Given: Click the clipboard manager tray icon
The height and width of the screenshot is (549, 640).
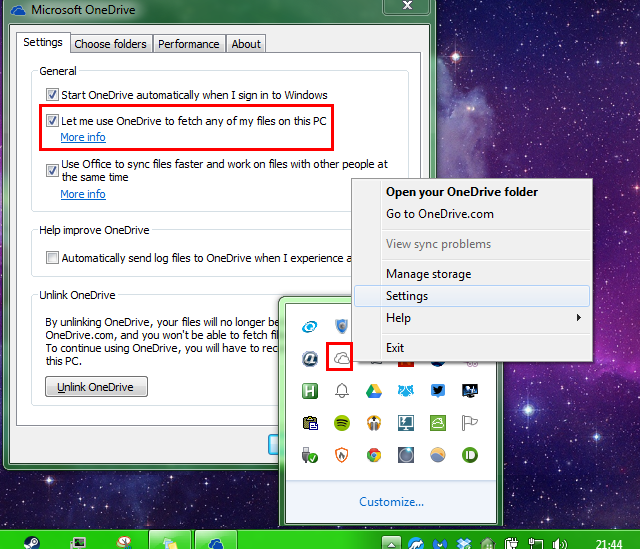Looking at the screenshot, I should tap(310, 423).
